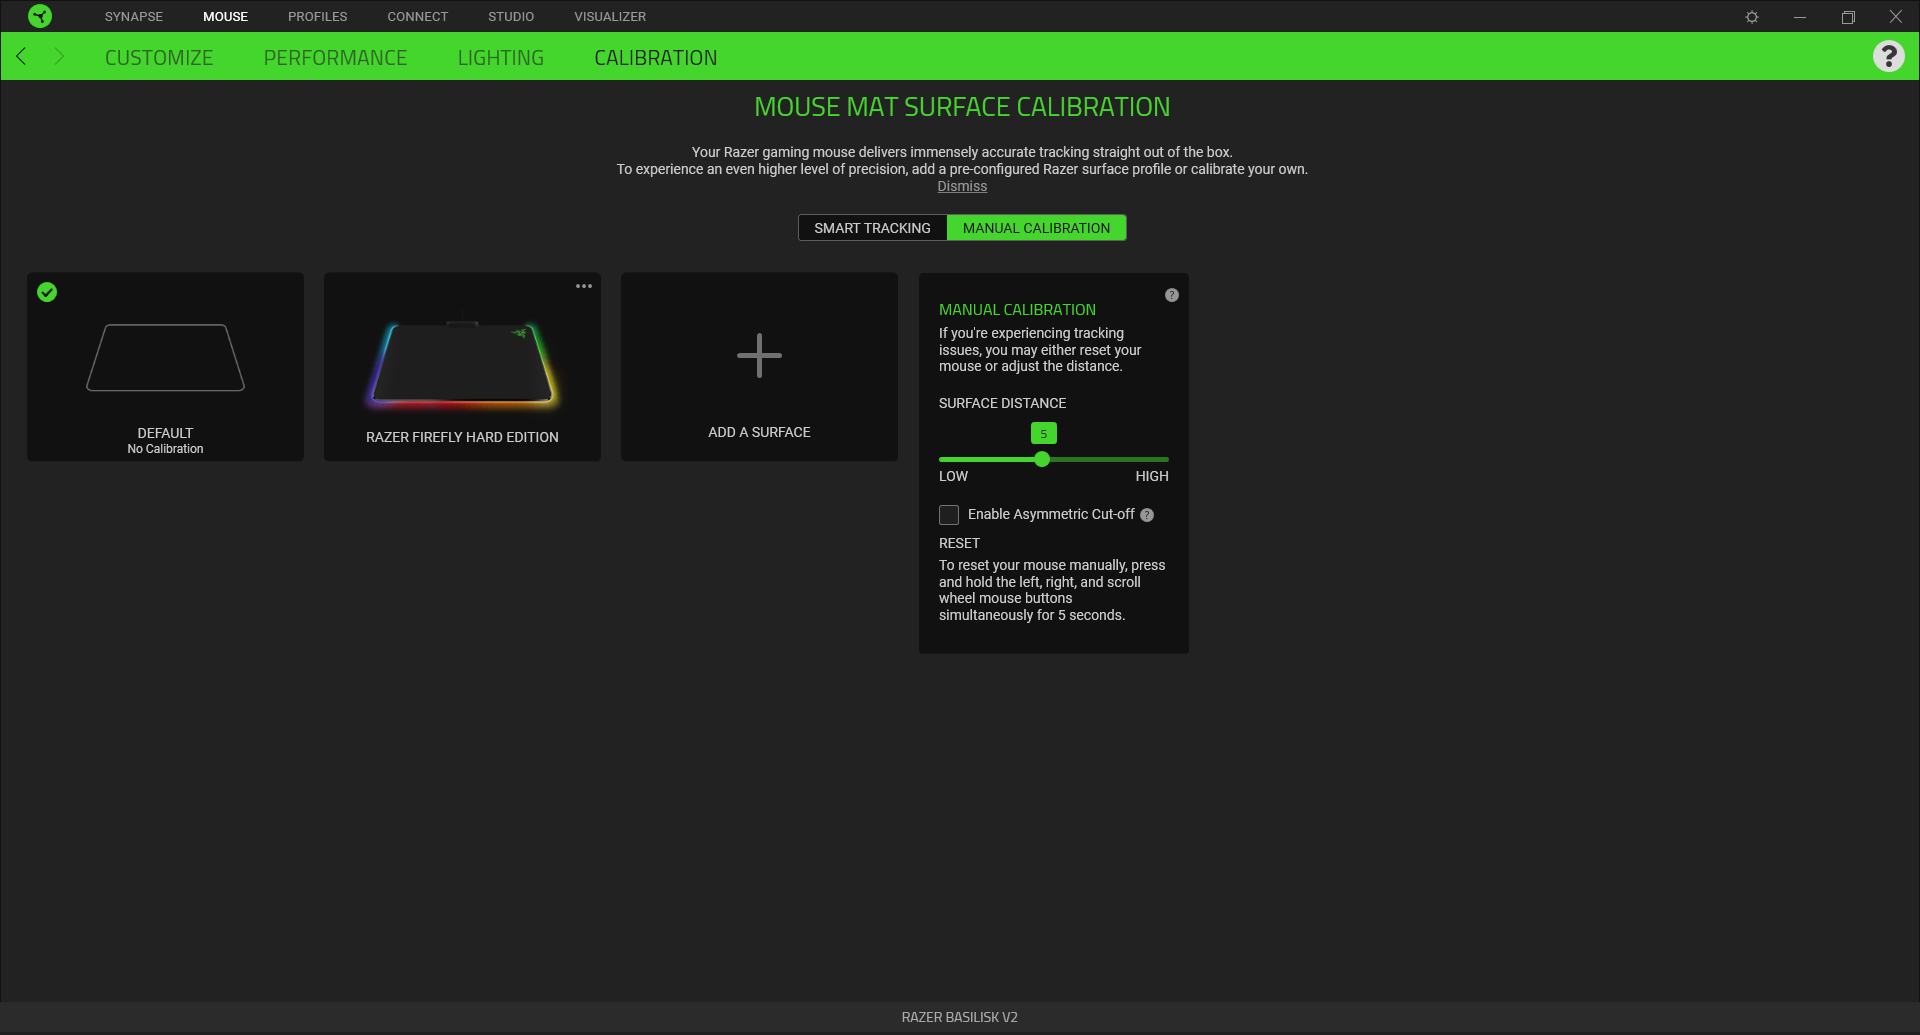Click the LOW slider label
This screenshot has width=1920, height=1035.
(x=953, y=476)
